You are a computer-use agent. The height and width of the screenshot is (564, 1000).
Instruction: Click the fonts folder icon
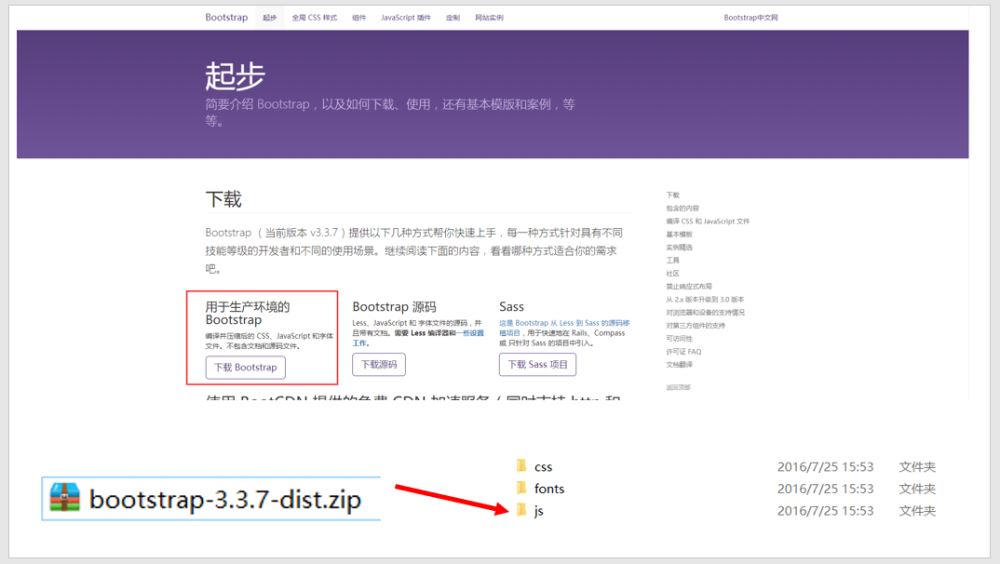522,488
